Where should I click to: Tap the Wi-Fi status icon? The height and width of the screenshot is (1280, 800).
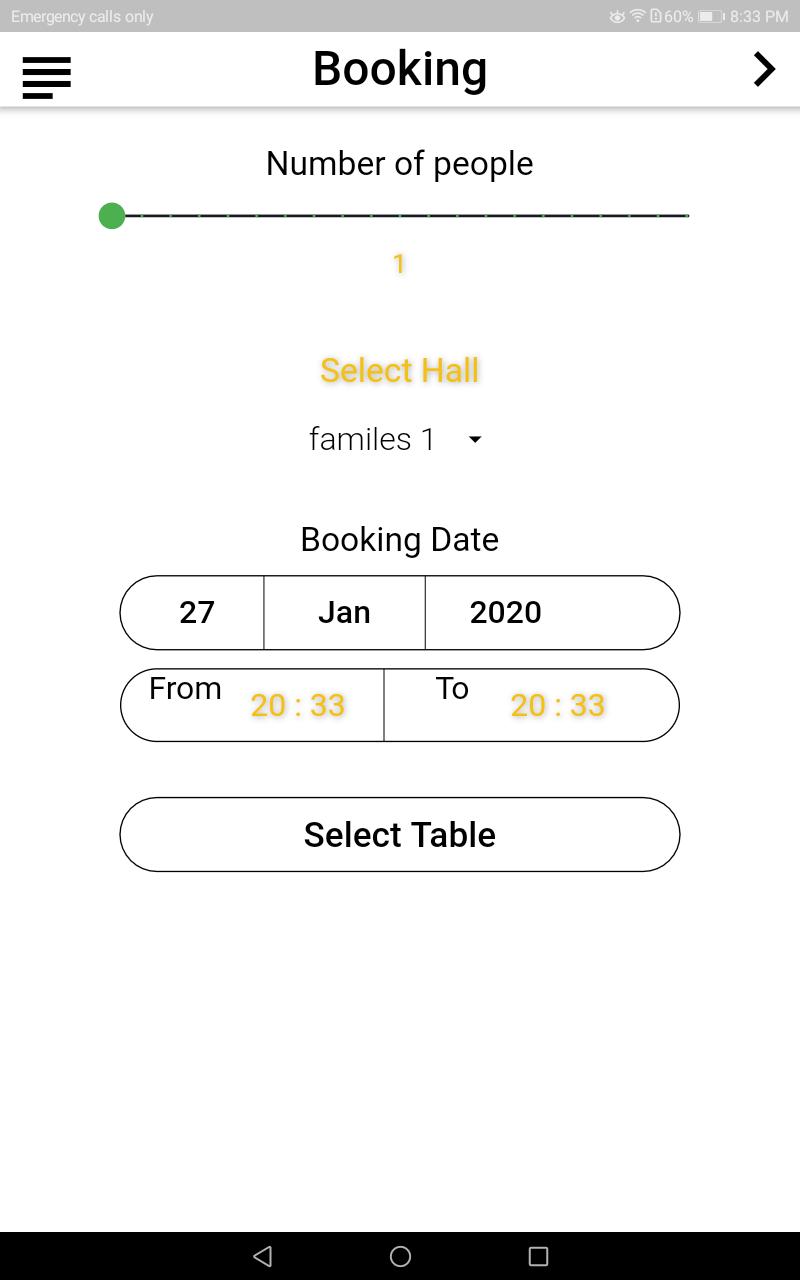(x=637, y=17)
